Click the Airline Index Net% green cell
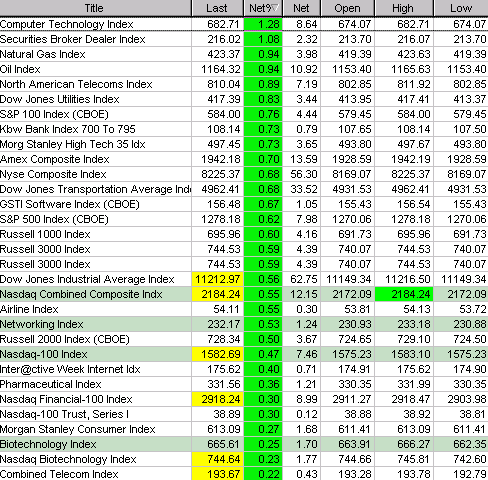This screenshot has width=488, height=480. click(263, 309)
